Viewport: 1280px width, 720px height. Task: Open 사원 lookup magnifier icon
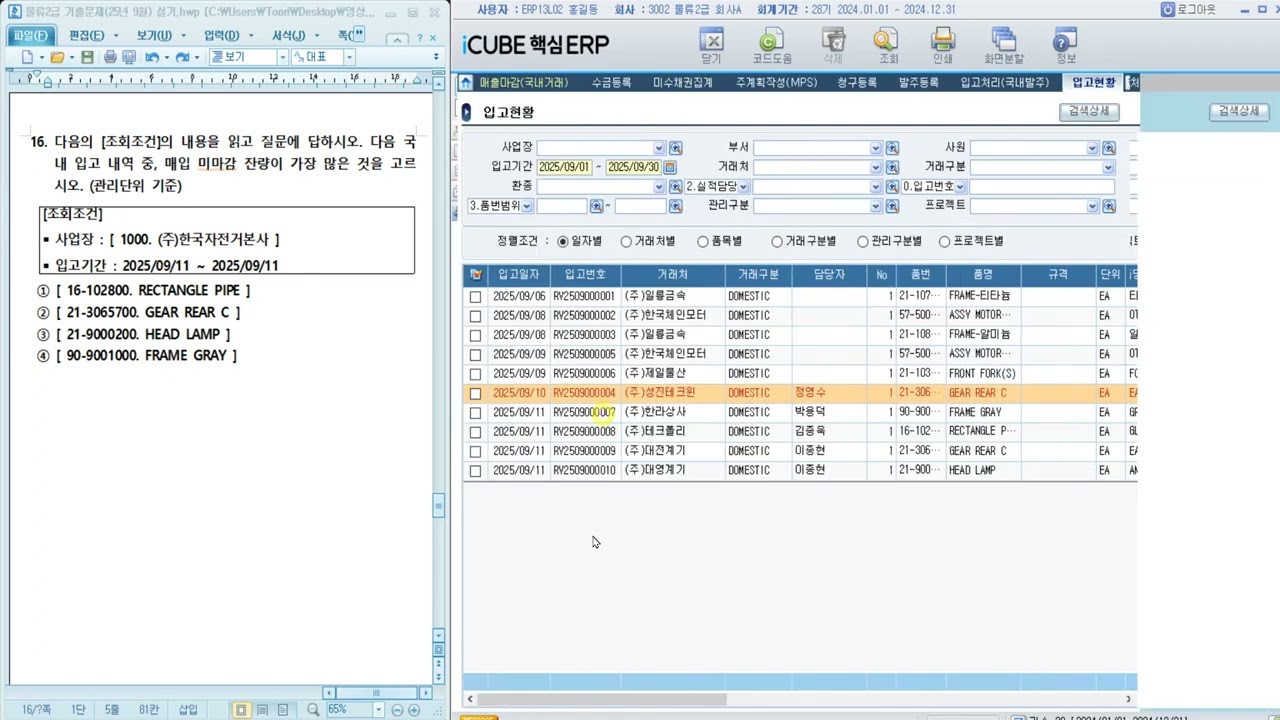(x=1108, y=148)
